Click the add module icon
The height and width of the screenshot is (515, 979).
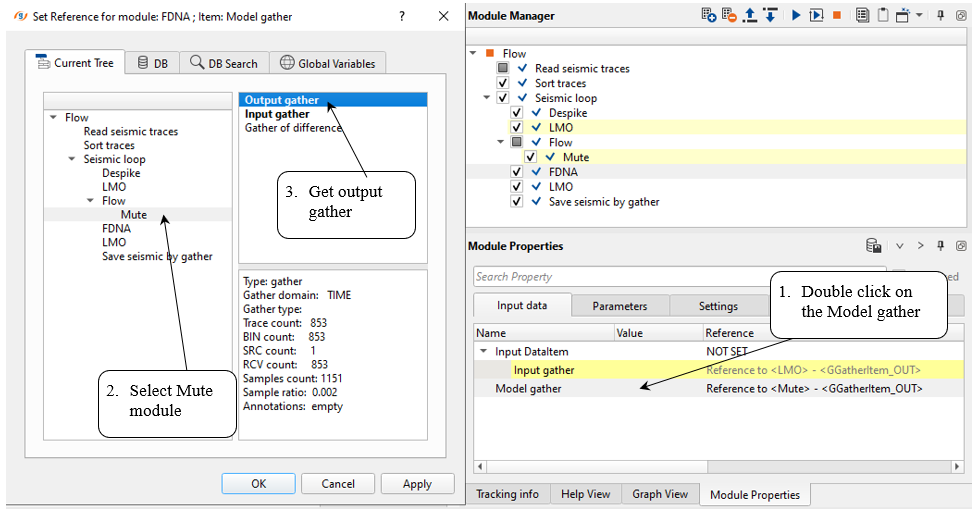click(x=708, y=15)
